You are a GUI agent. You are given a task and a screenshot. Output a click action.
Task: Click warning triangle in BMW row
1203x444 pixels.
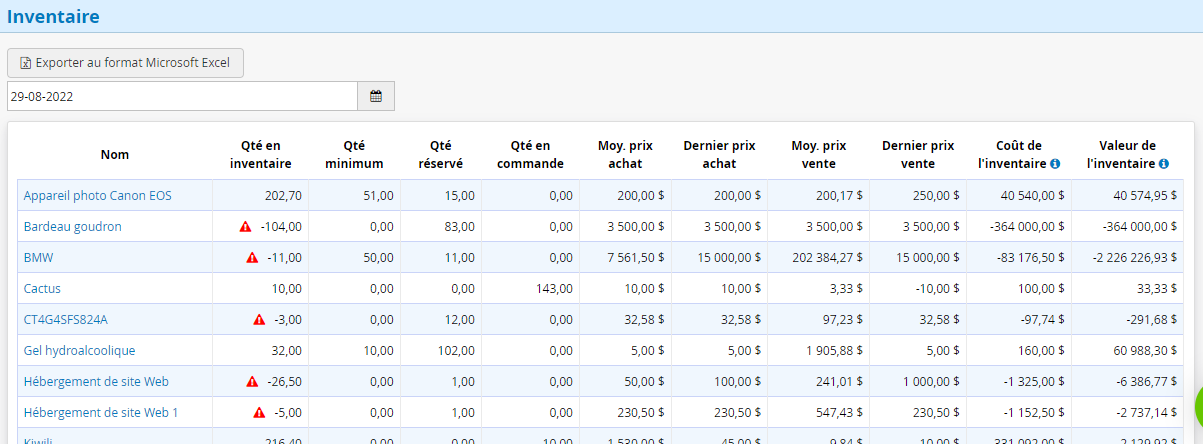pyautogui.click(x=252, y=258)
